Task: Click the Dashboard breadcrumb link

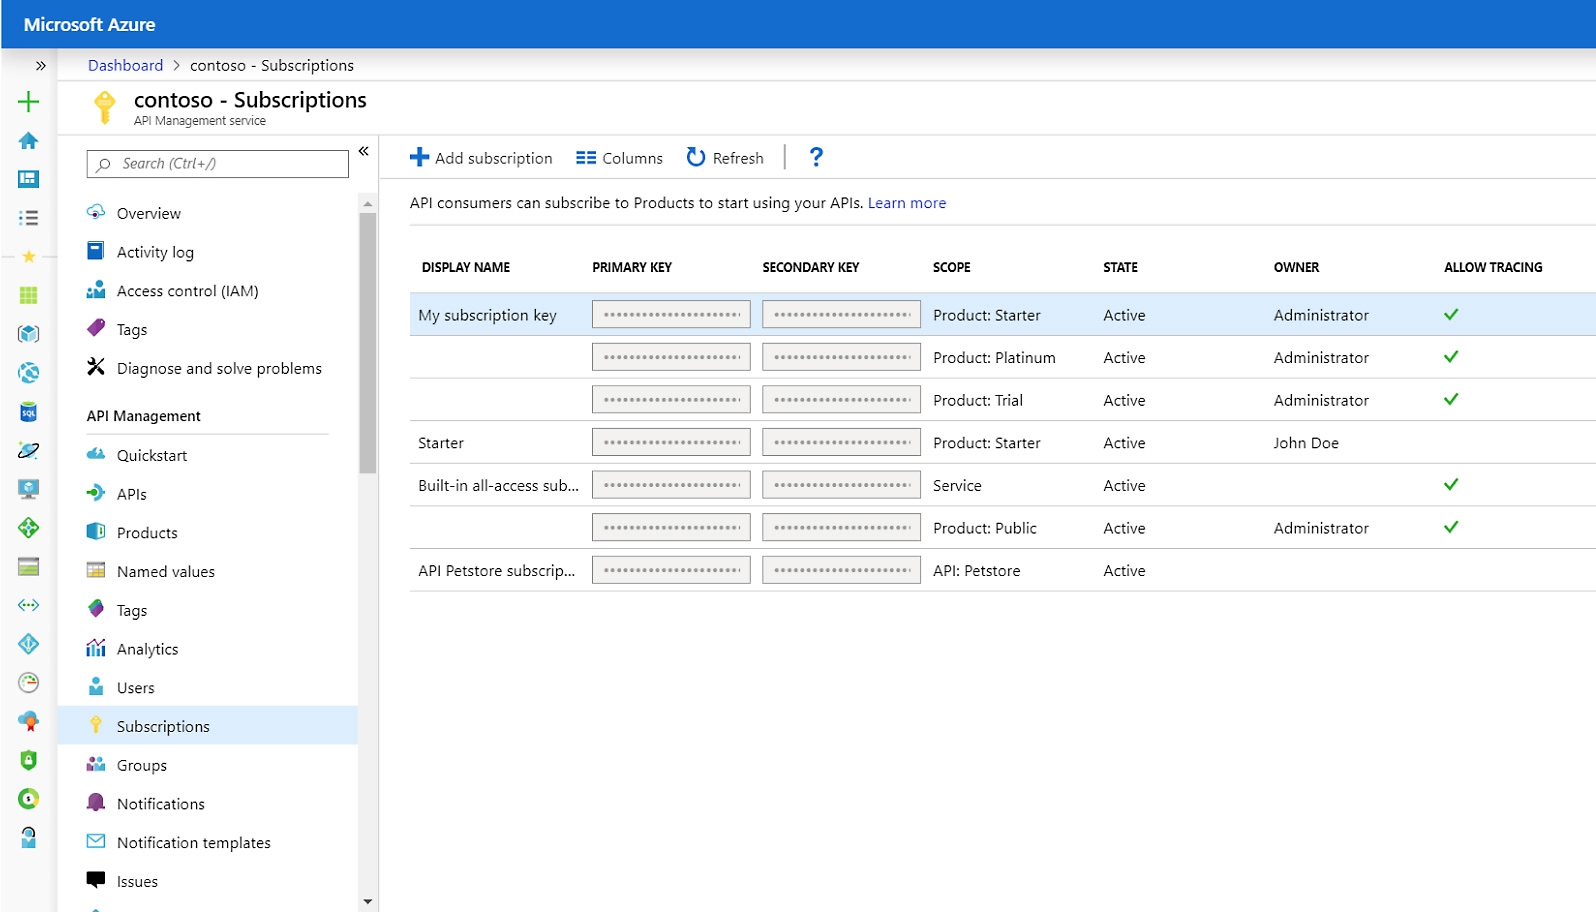Action: coord(125,65)
